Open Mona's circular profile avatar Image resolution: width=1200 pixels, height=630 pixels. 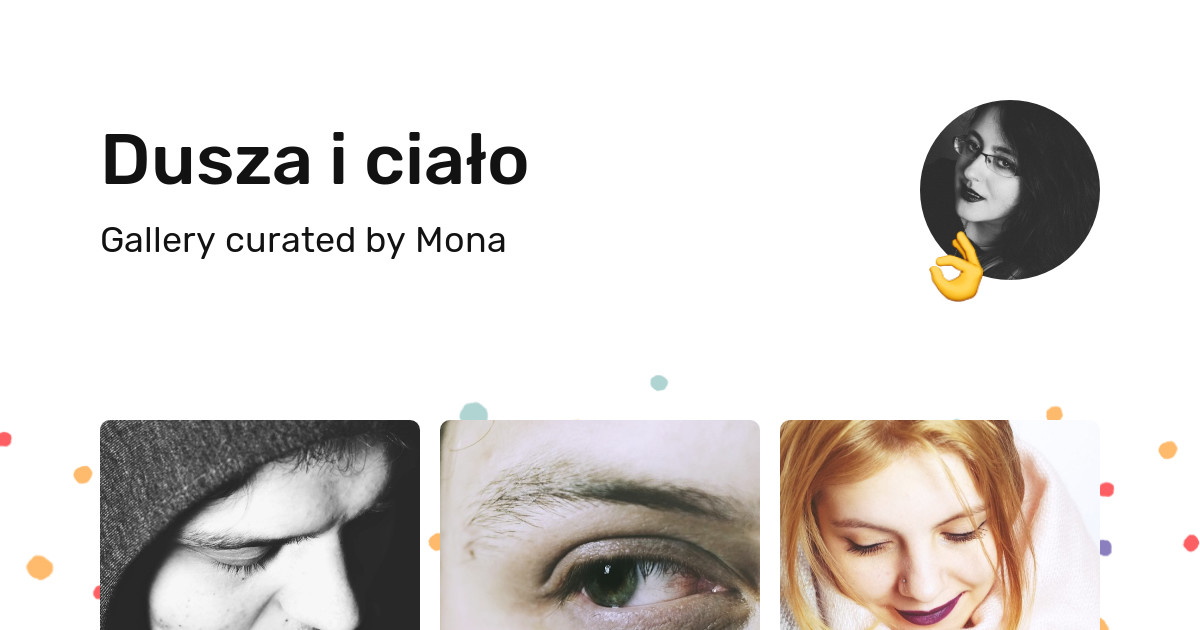(1010, 190)
